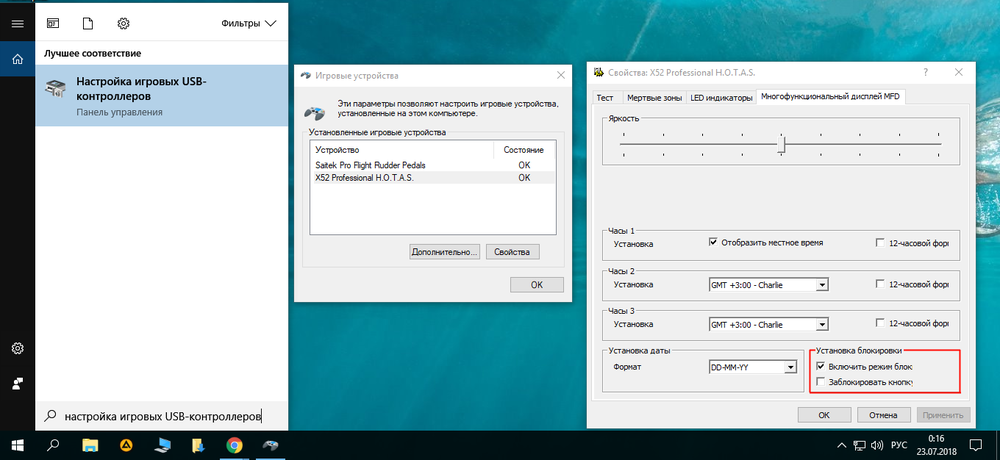Filter search results by apps icon
The height and width of the screenshot is (460, 1000).
pyautogui.click(x=53, y=24)
